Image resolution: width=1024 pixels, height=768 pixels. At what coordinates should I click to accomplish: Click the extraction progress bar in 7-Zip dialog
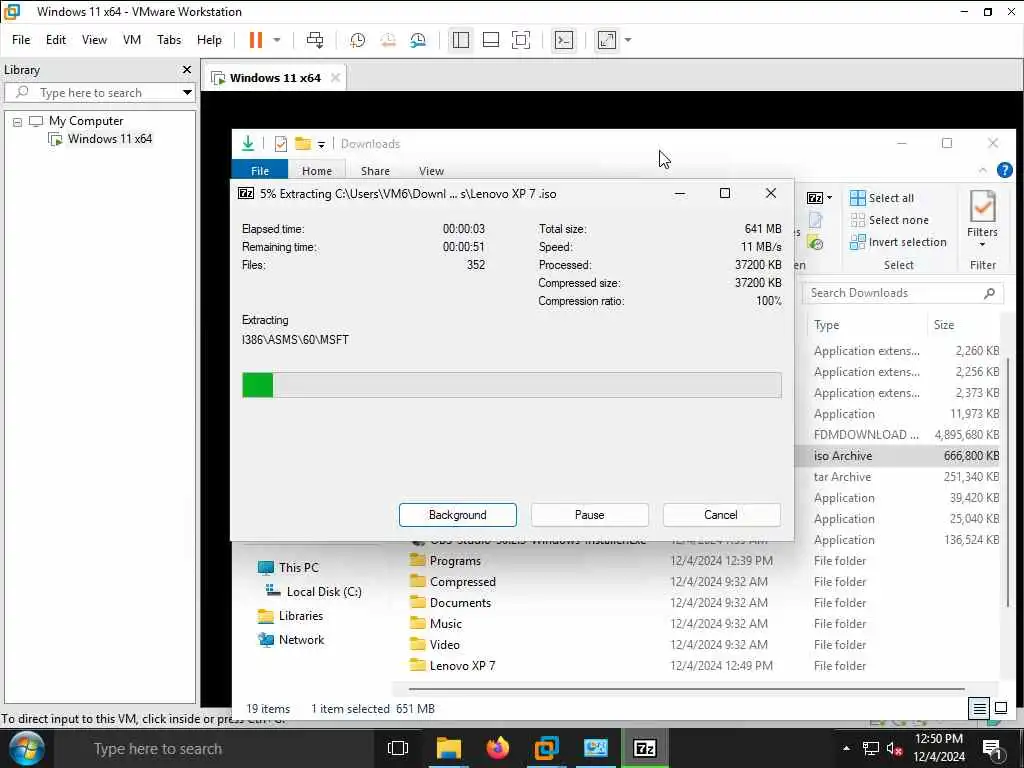[512, 385]
